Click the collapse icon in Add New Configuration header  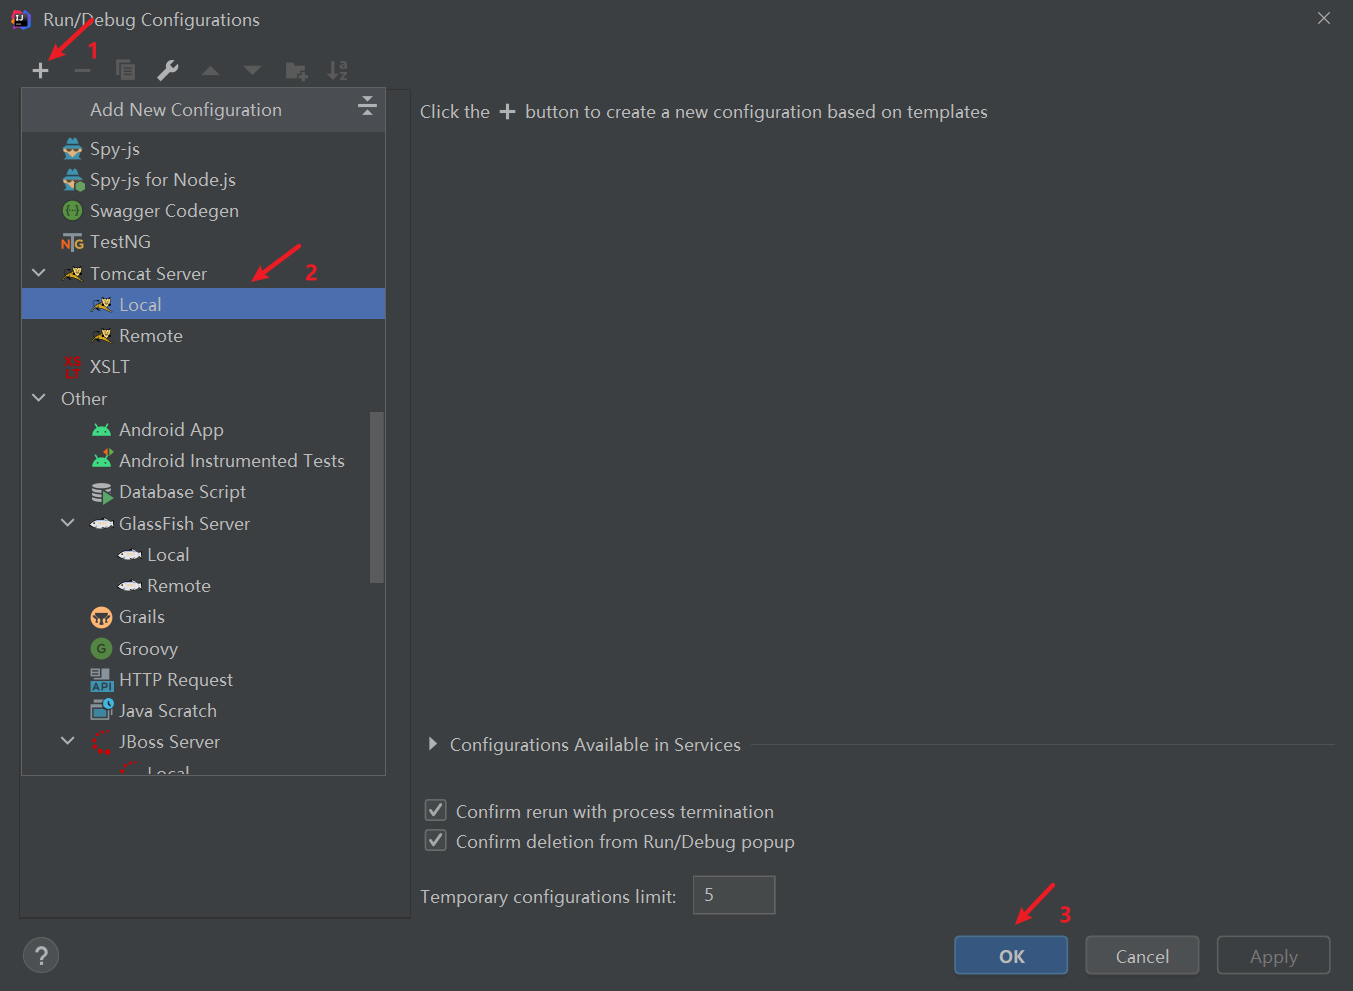[x=367, y=106]
